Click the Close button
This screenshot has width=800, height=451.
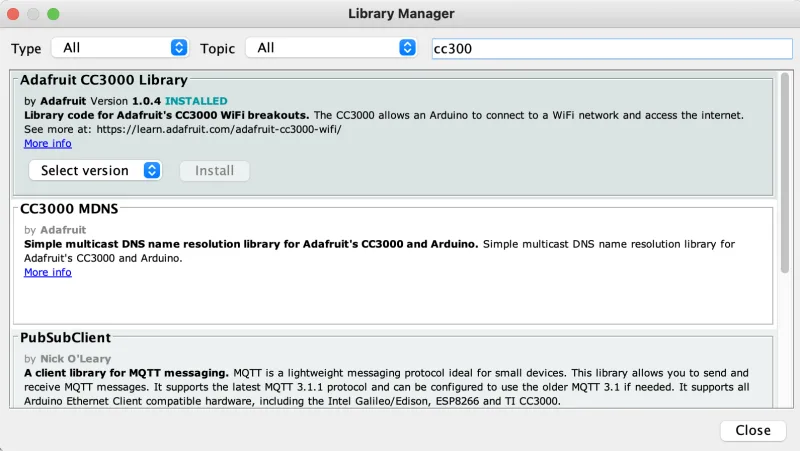[753, 431]
